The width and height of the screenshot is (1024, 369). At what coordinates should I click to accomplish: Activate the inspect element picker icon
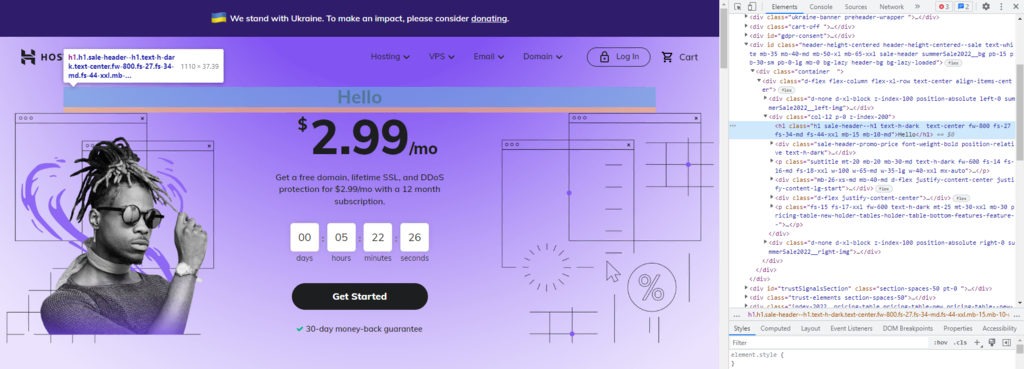pos(737,7)
